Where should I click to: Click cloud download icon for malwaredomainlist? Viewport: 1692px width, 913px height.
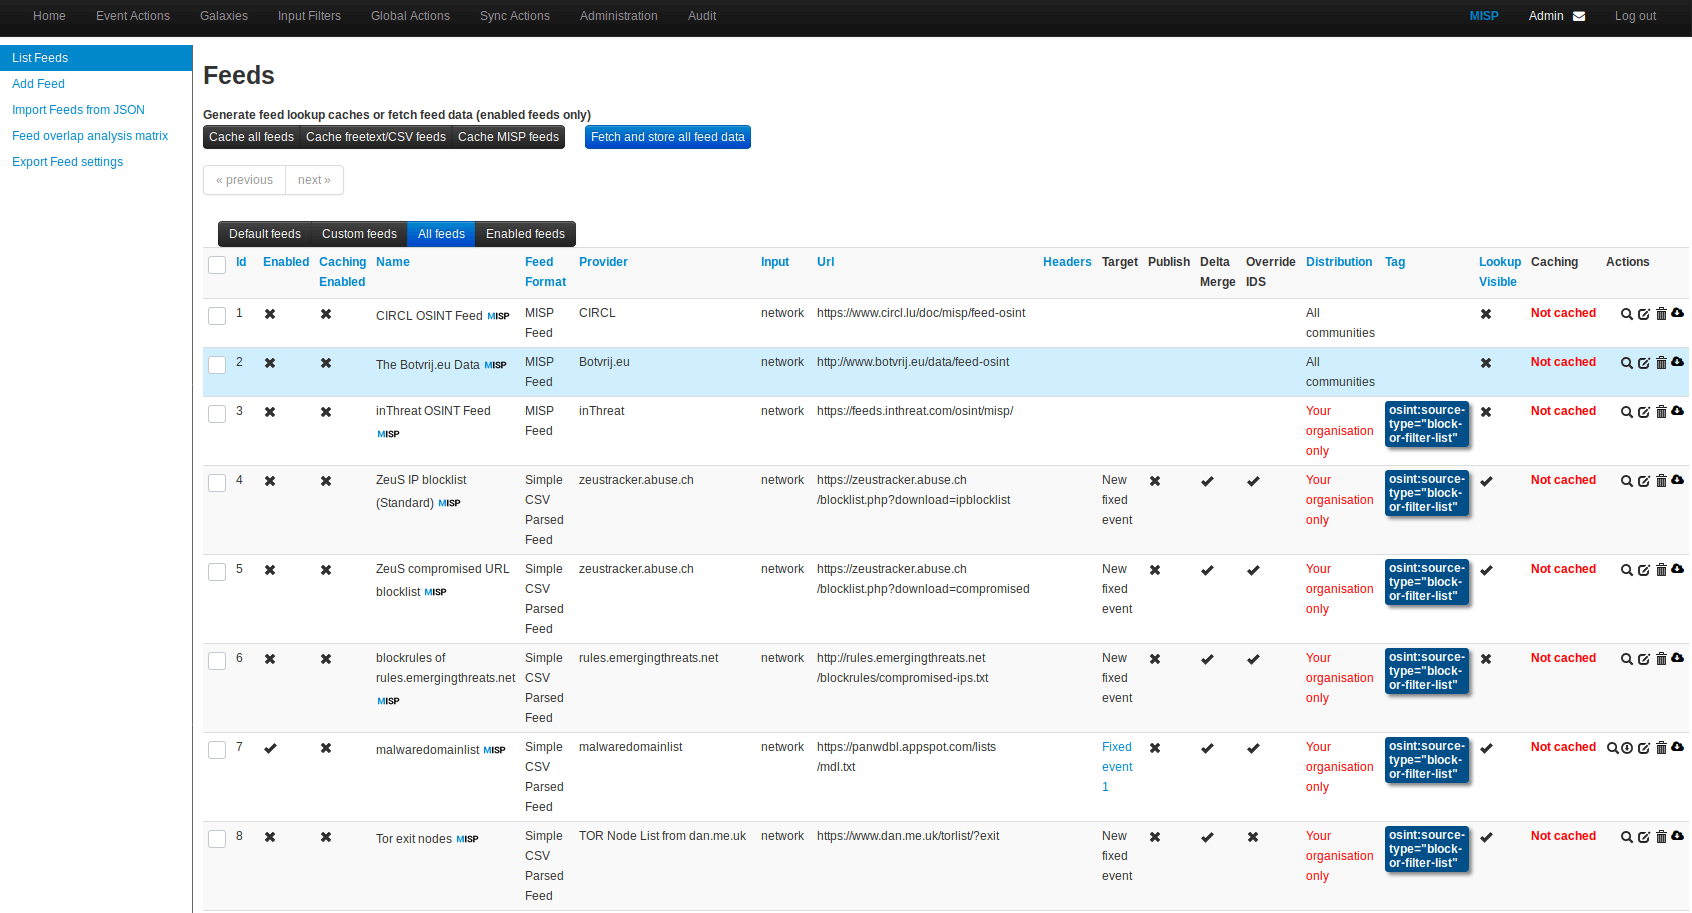(x=1678, y=747)
